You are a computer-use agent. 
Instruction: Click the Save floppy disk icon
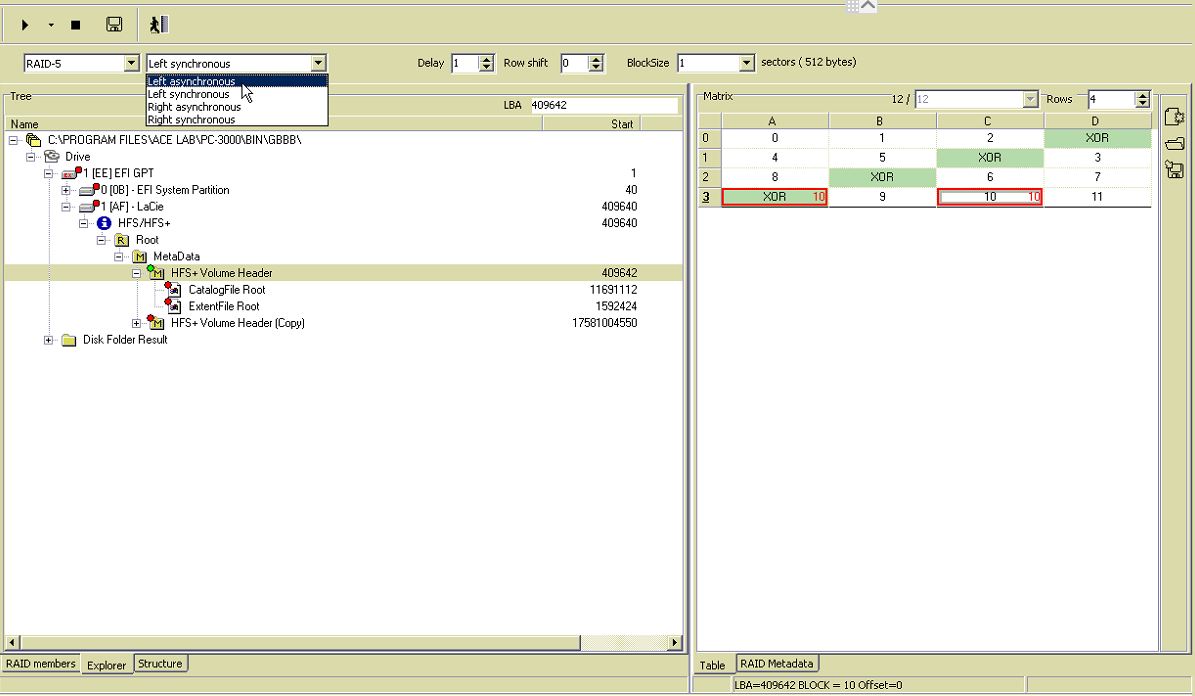point(114,25)
